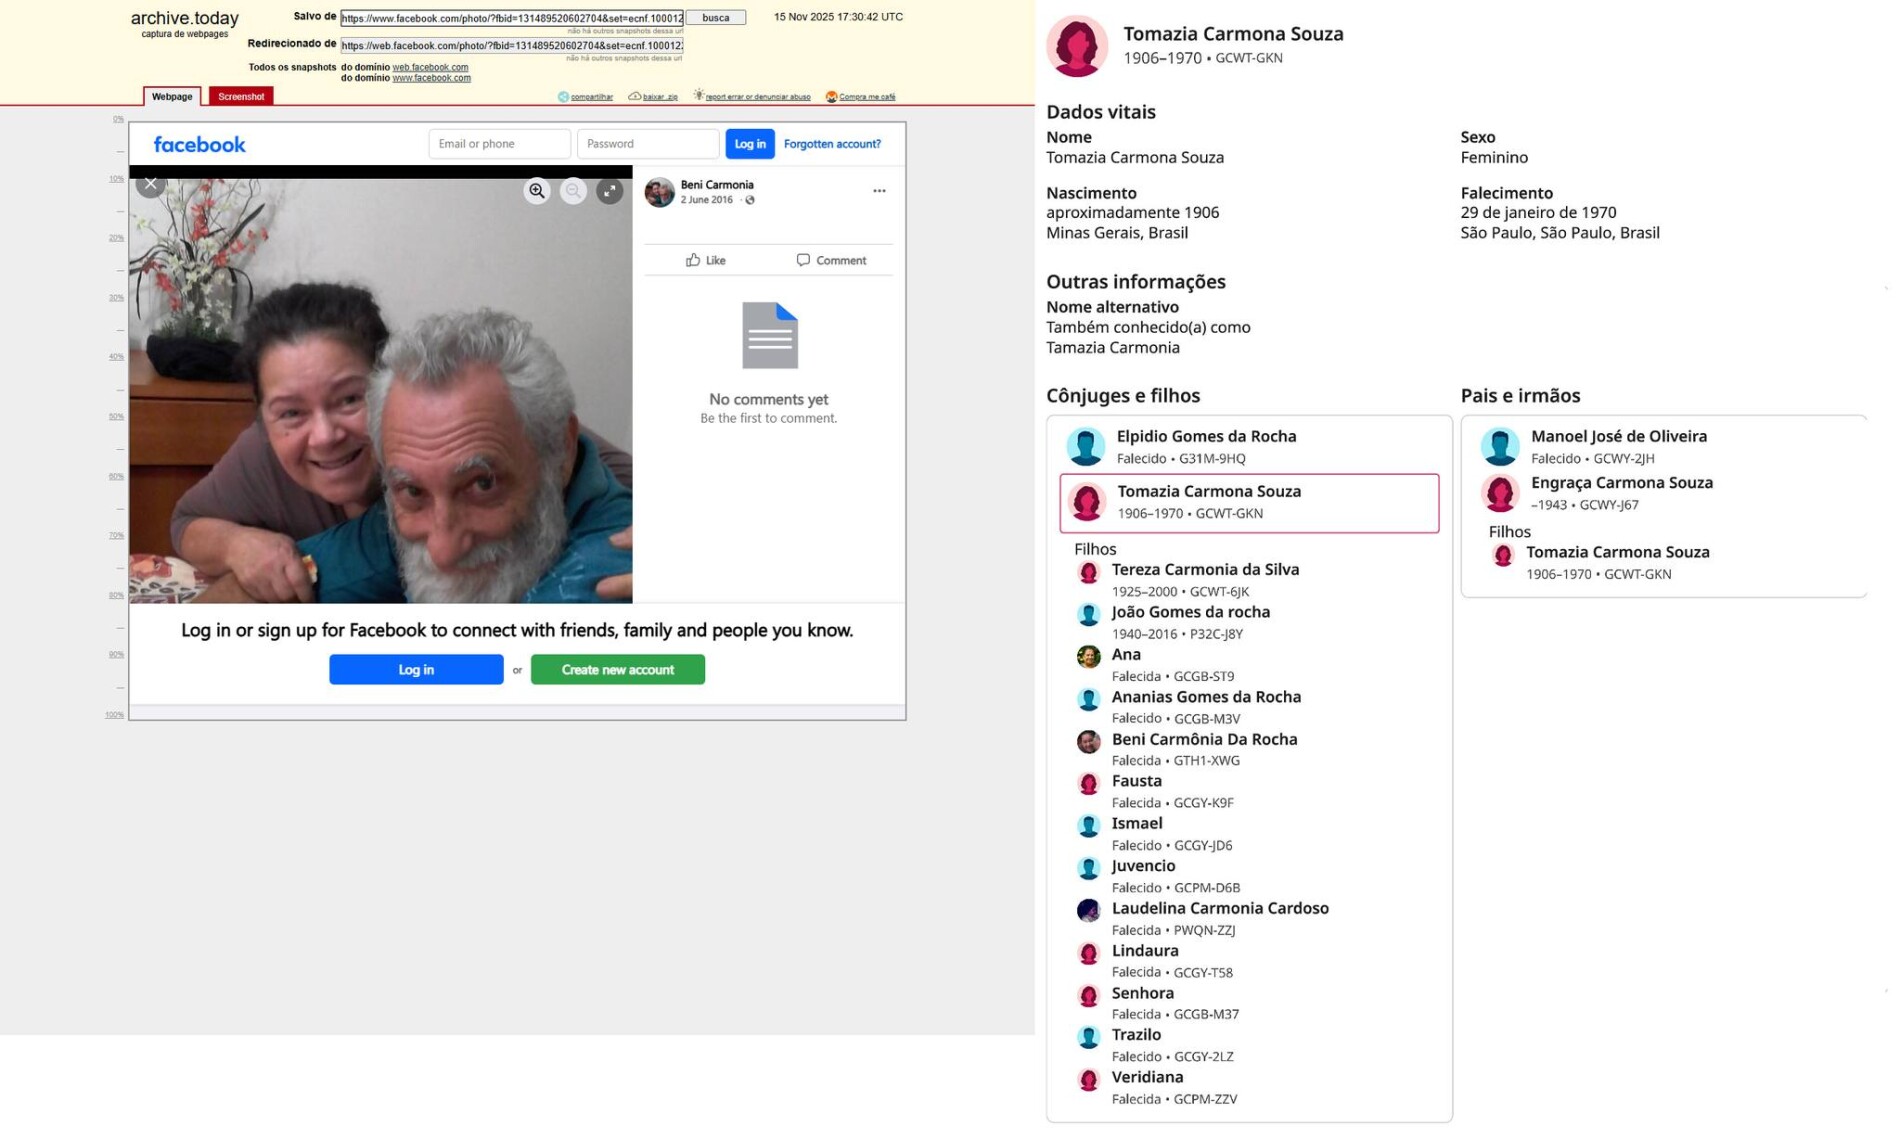Open the three-dot post options menu

tap(878, 191)
